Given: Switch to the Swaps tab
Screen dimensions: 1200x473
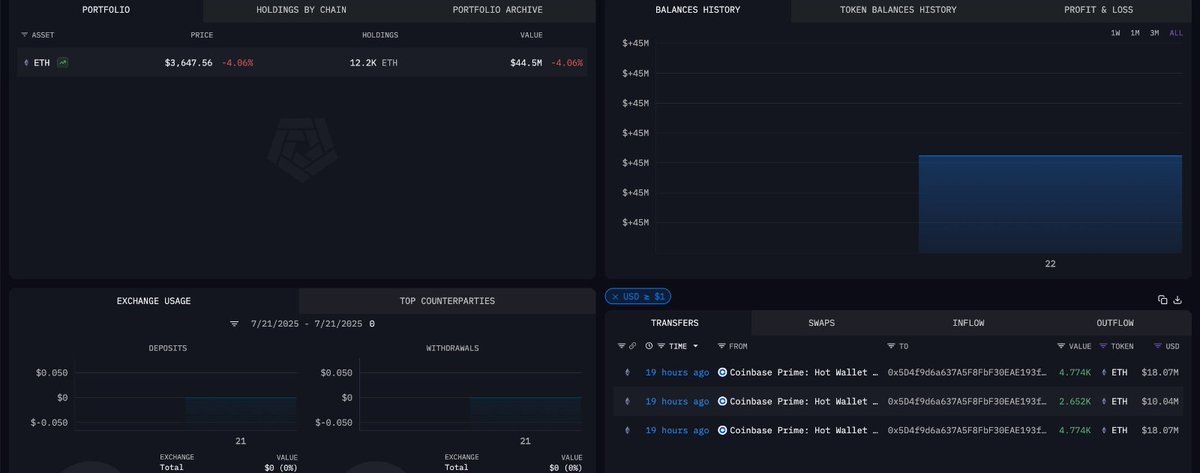Looking at the screenshot, I should (x=822, y=323).
